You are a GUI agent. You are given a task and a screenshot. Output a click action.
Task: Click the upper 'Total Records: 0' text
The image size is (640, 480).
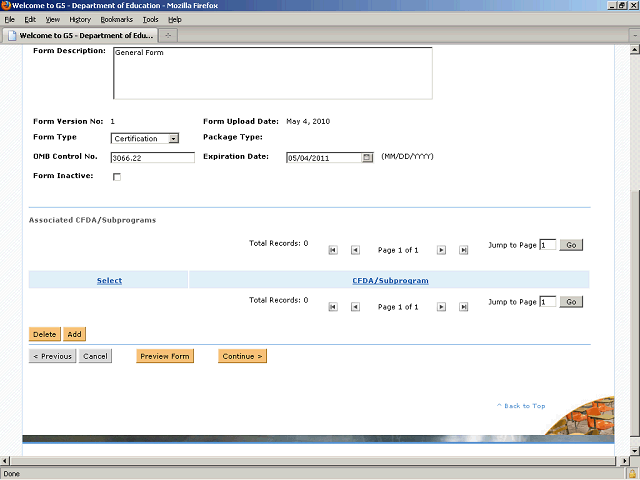278,243
